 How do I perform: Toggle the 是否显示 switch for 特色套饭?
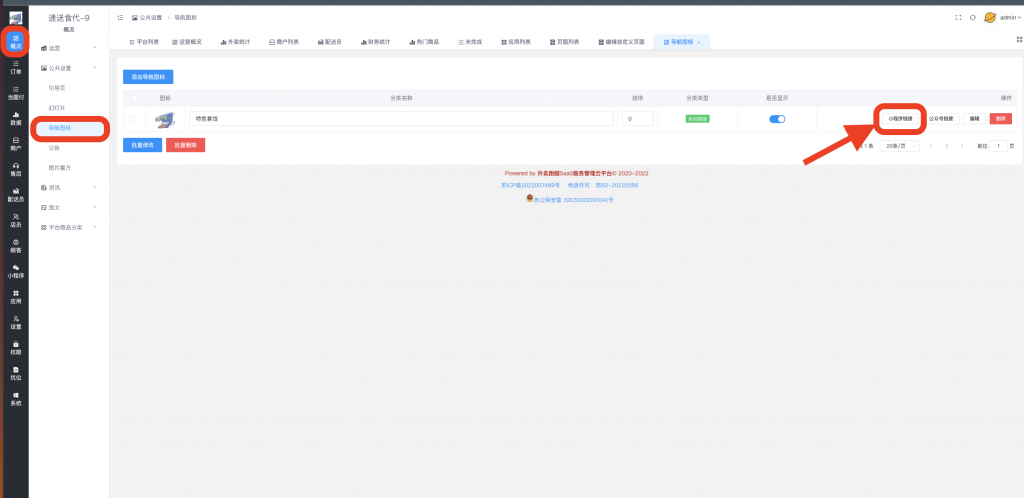777,119
